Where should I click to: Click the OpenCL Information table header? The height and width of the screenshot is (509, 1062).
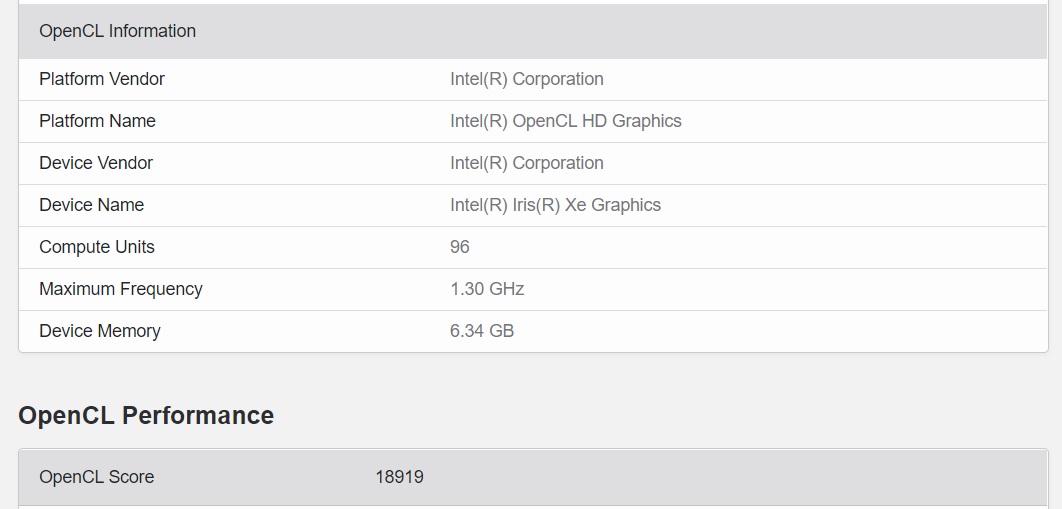point(118,31)
